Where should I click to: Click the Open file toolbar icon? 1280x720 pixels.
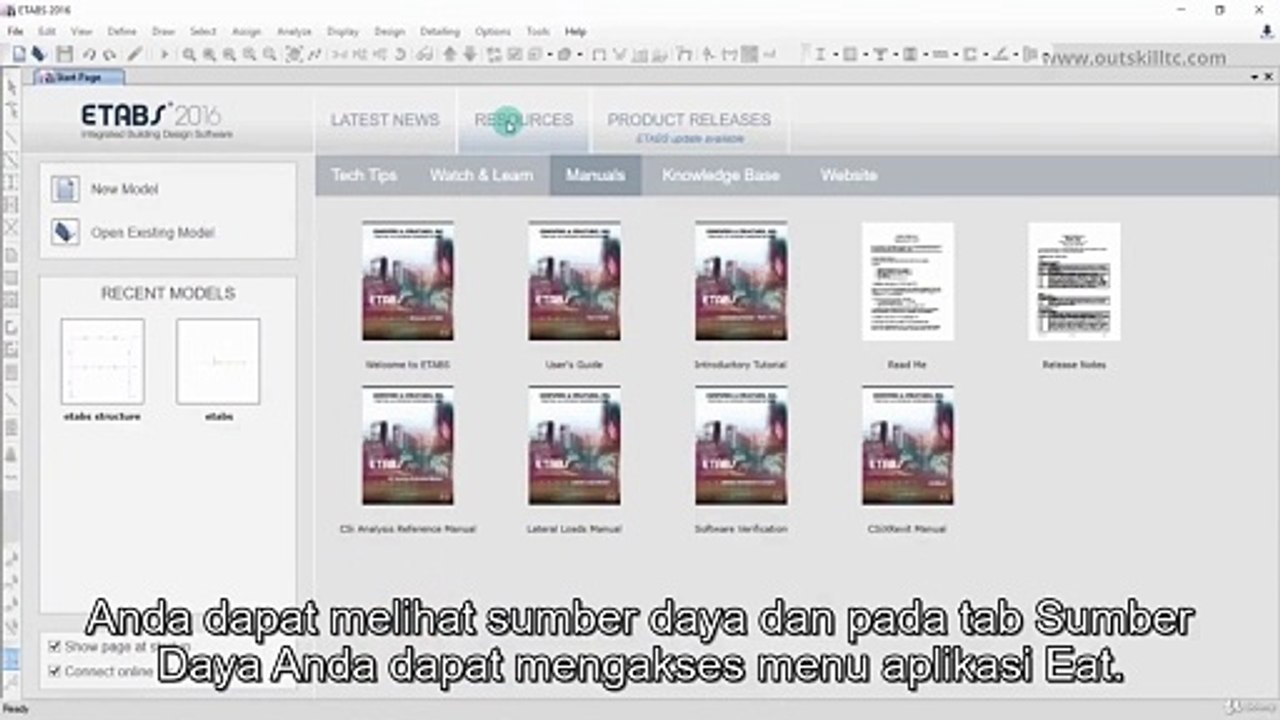click(x=38, y=54)
